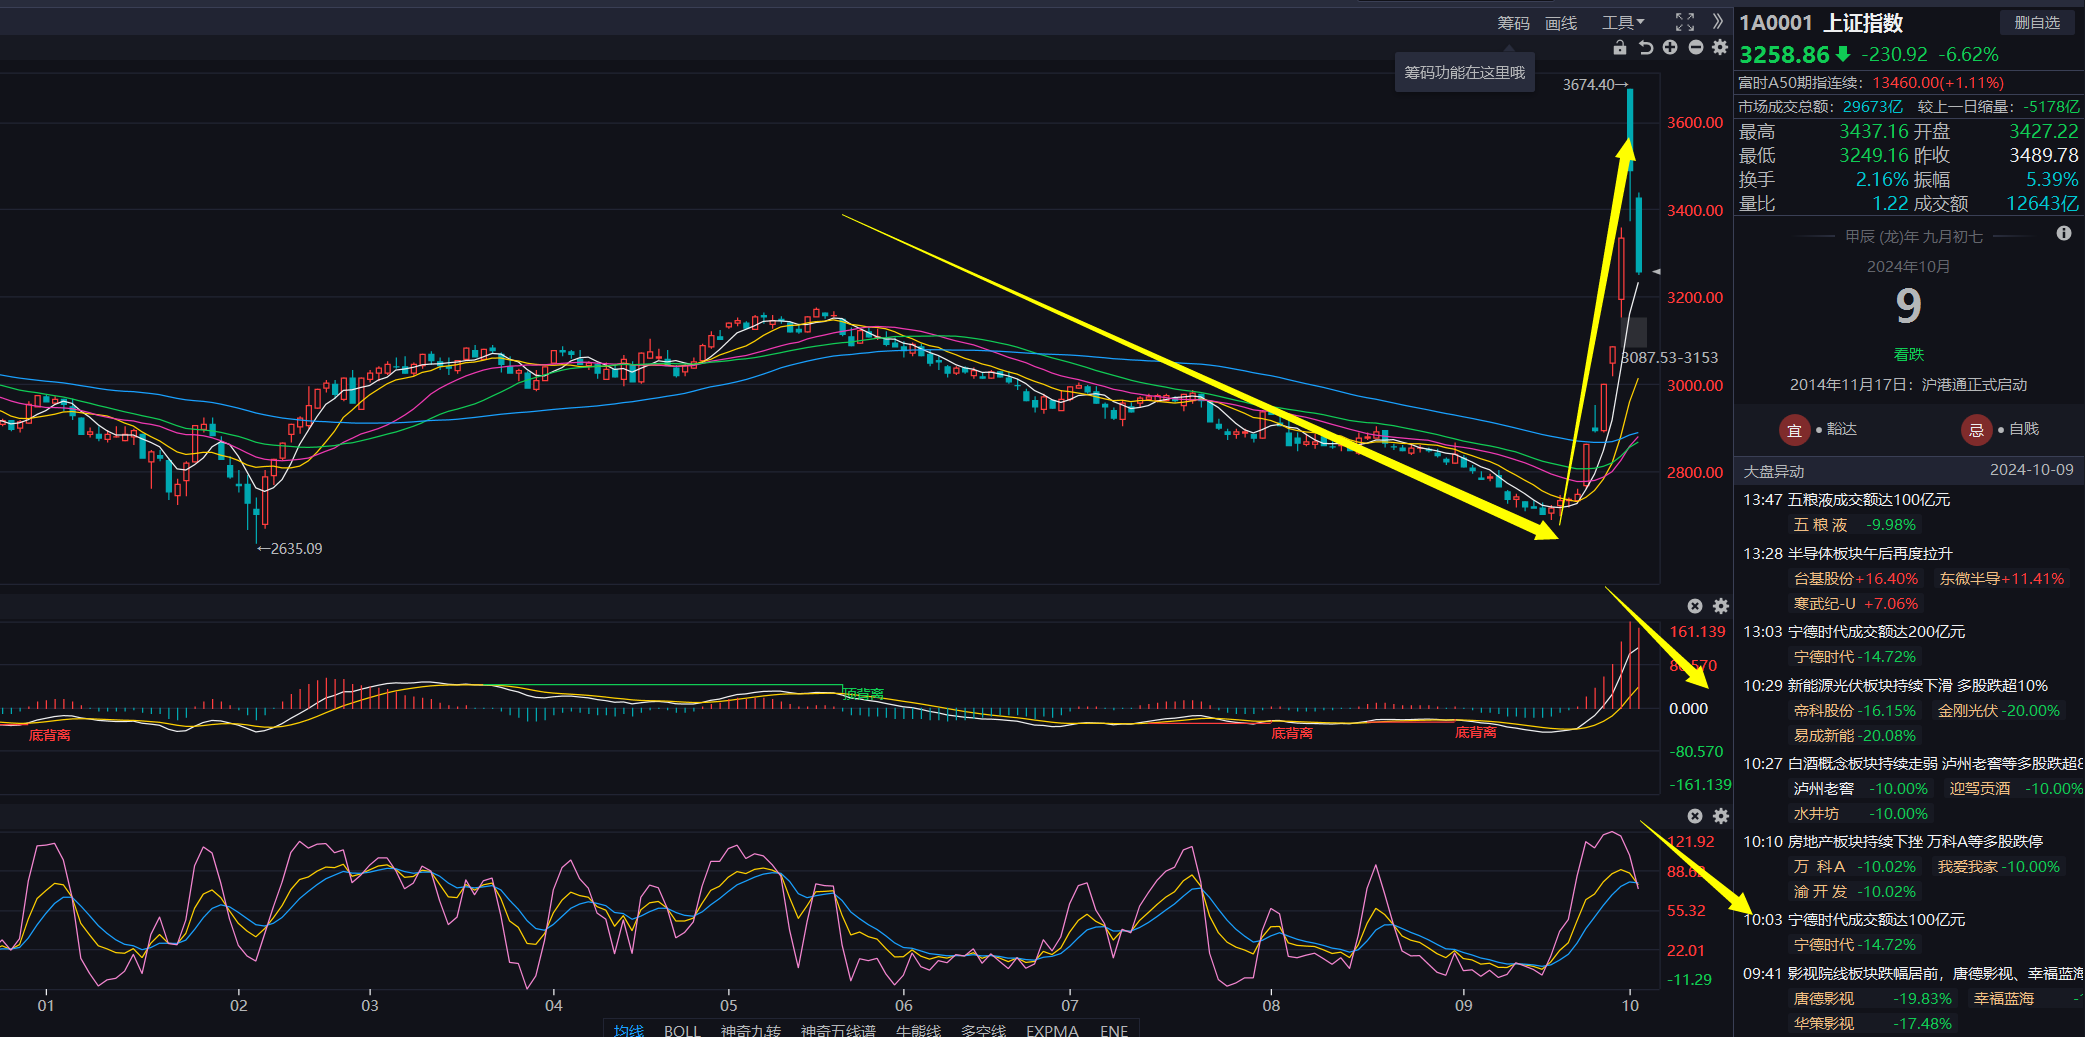2085x1037 pixels.
Task: Click 富时A50期指连续 quote line
Action: [1871, 83]
